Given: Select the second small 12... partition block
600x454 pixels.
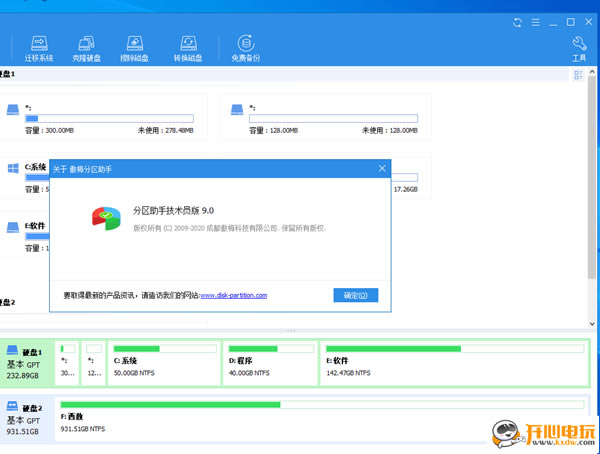Looking at the screenshot, I should coord(94,362).
